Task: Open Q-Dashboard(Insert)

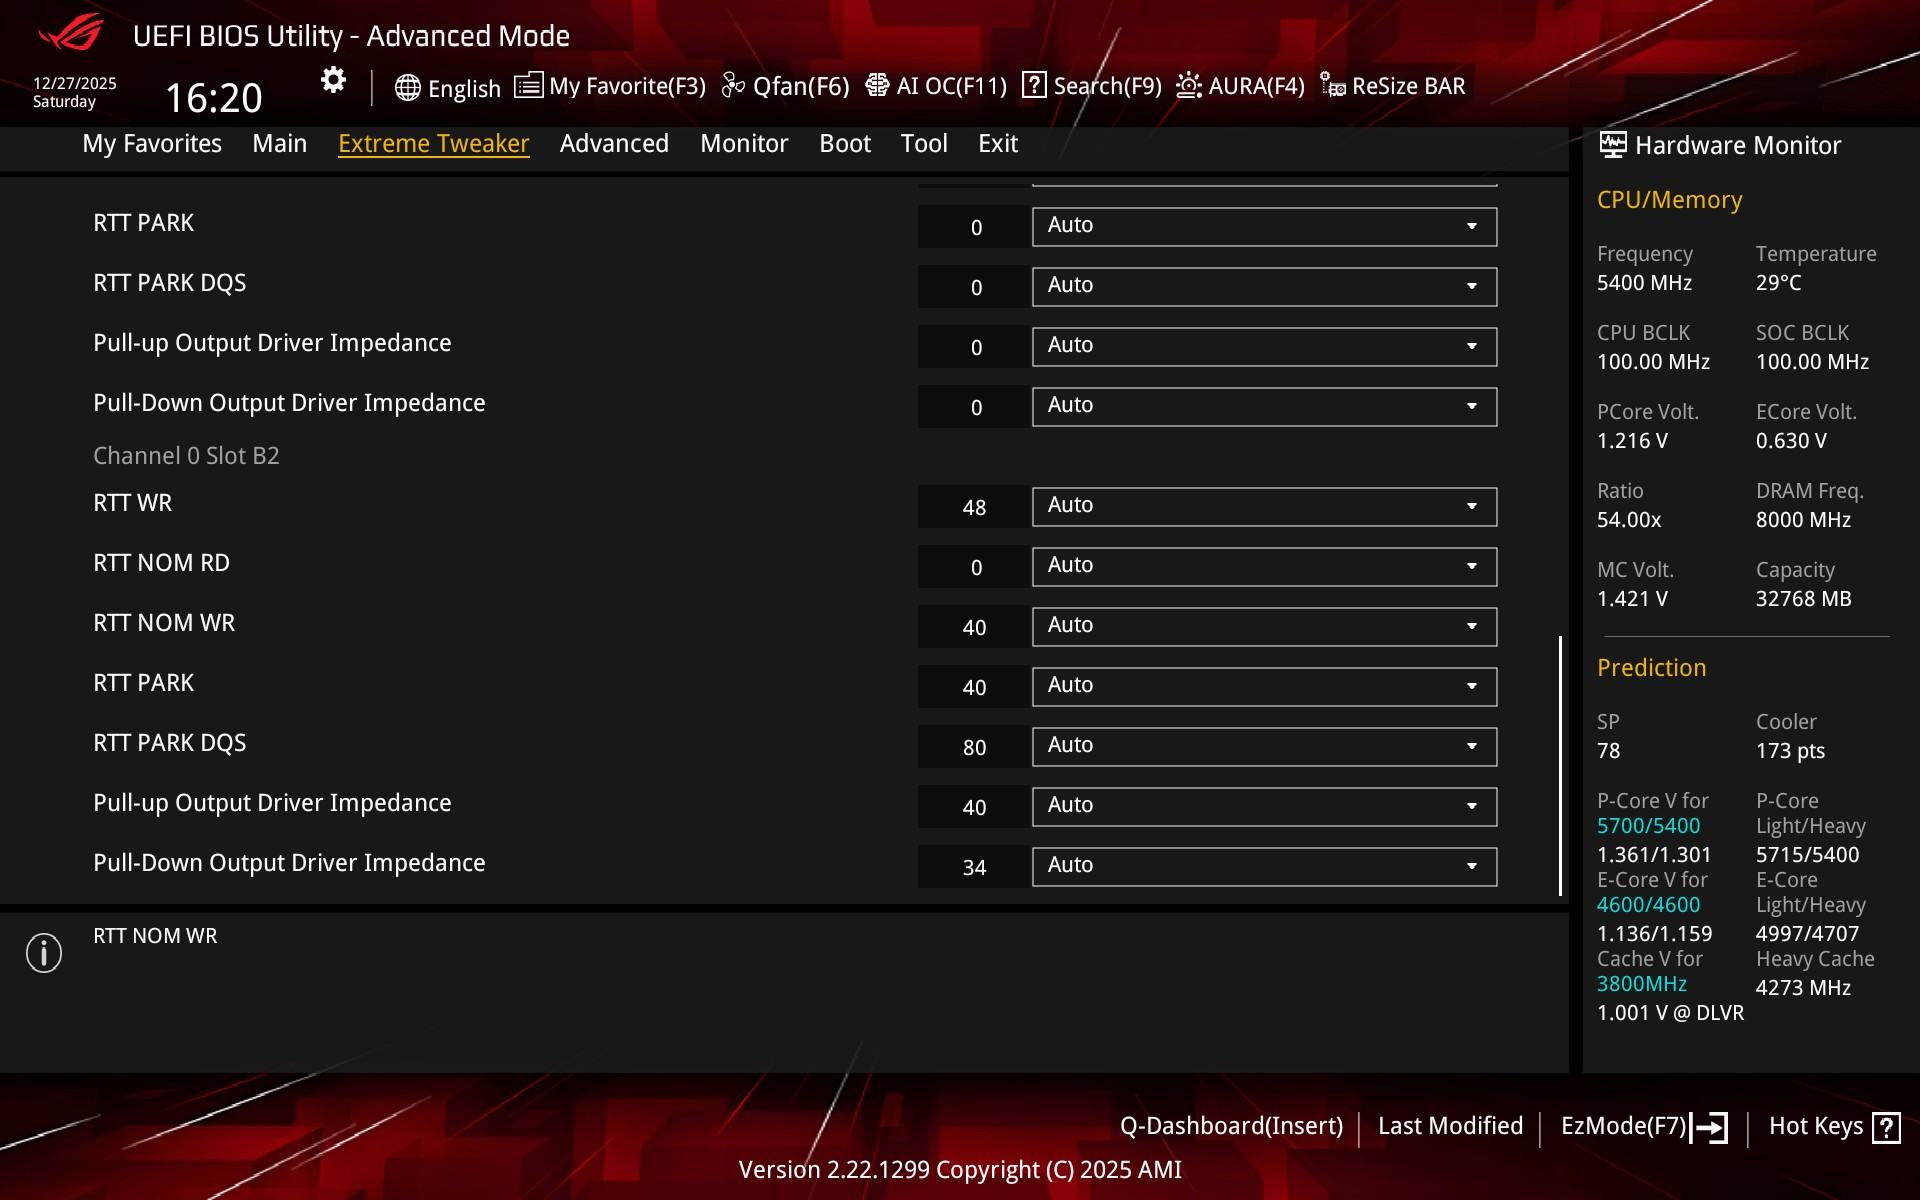Action: click(1231, 1126)
